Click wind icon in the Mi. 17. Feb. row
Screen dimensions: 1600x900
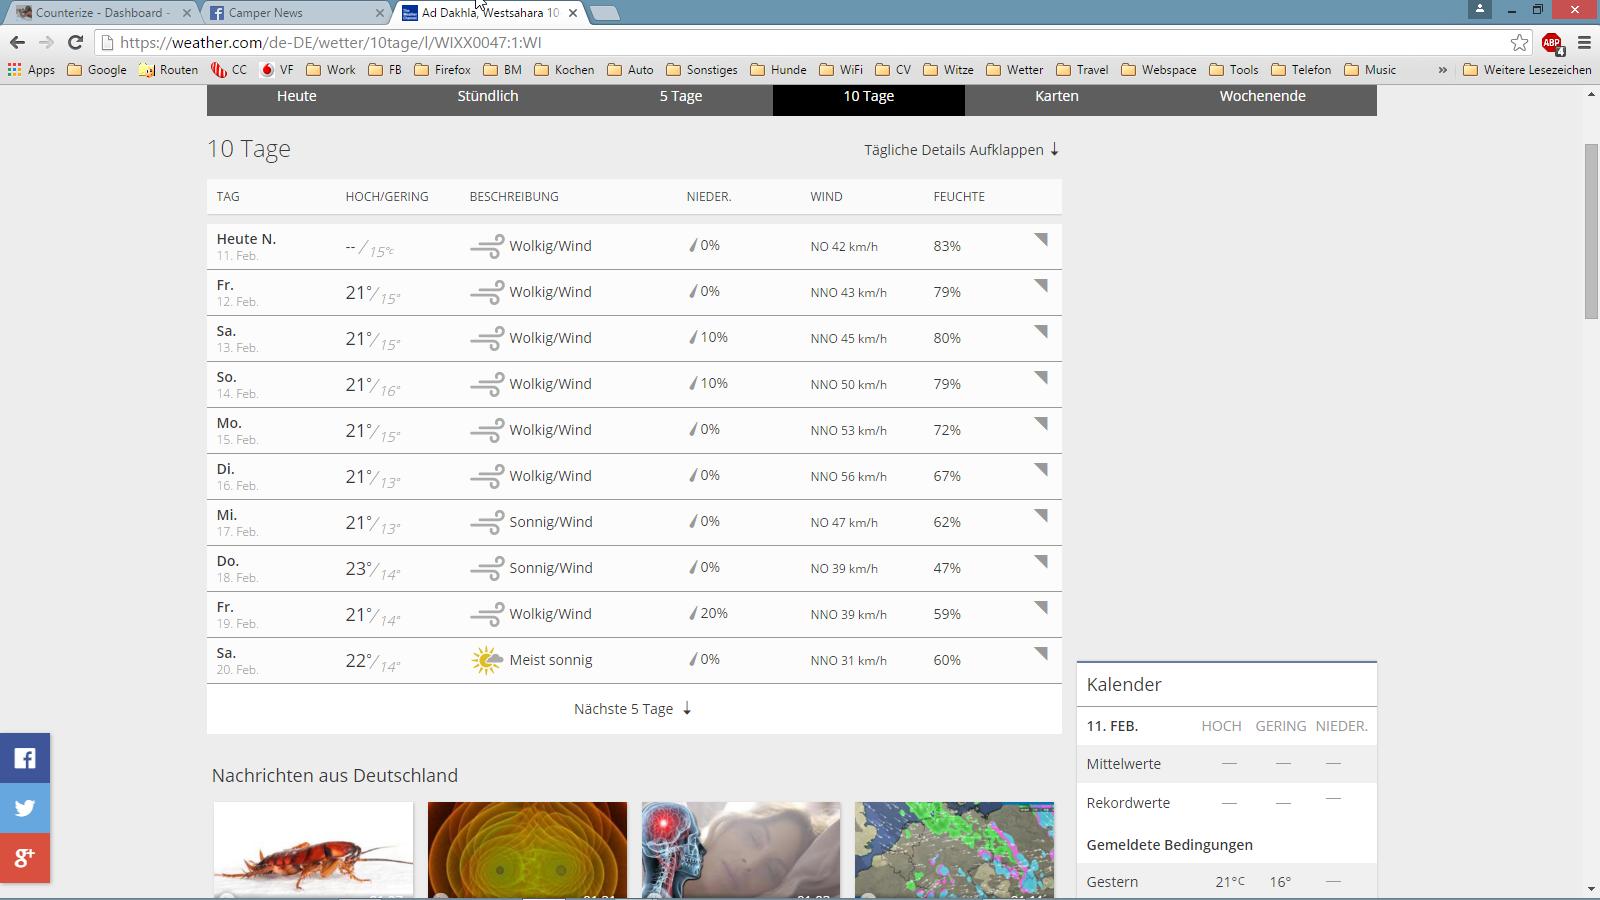tap(487, 522)
